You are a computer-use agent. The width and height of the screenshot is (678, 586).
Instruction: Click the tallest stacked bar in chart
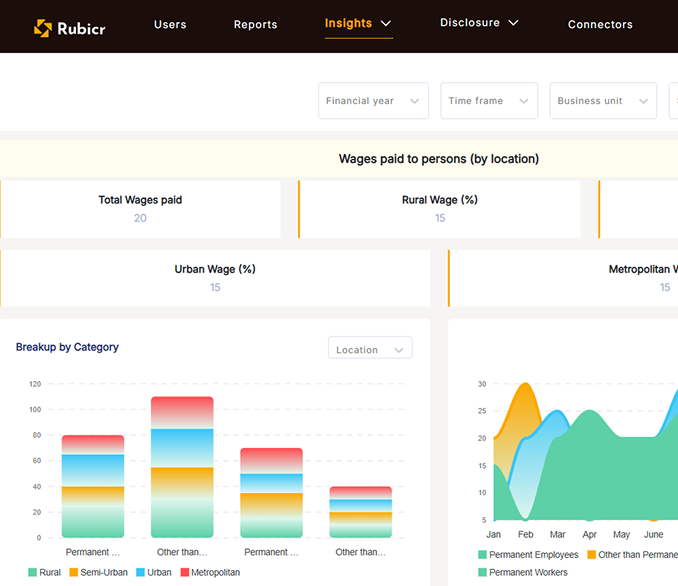(x=182, y=467)
